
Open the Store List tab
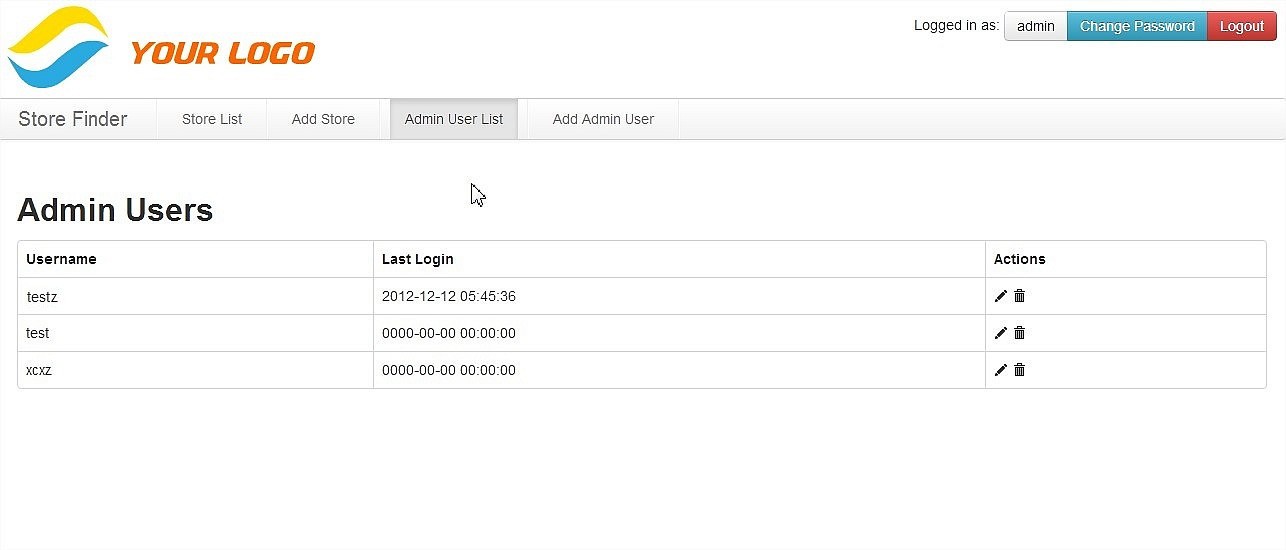click(212, 119)
